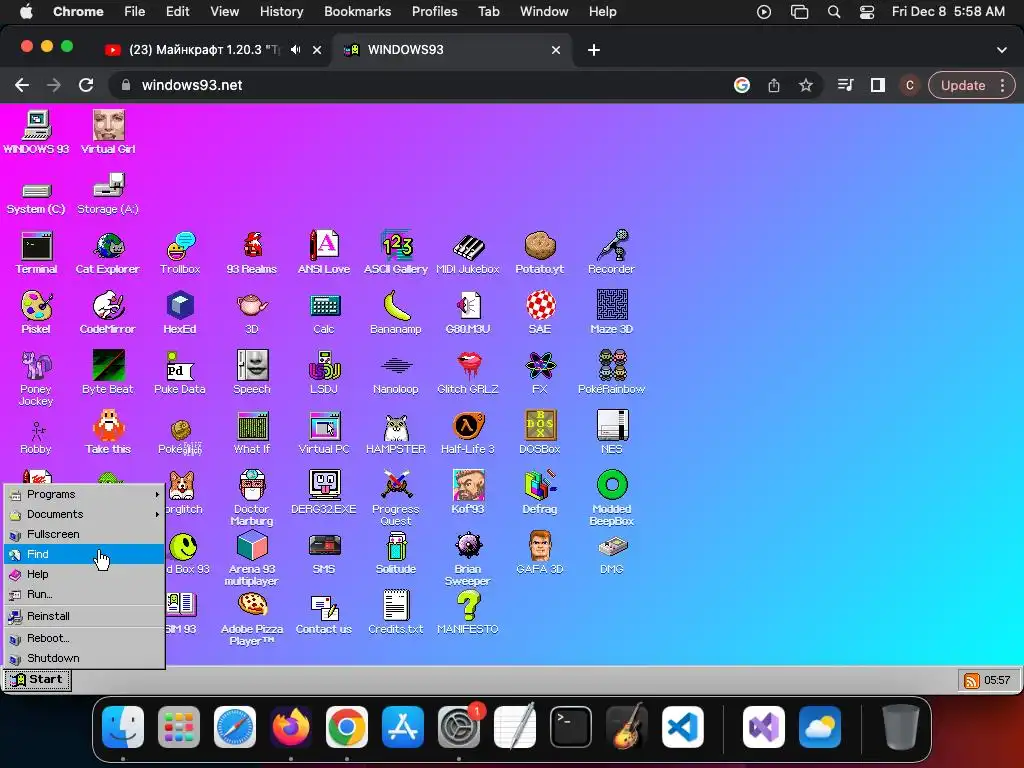The image size is (1024, 768).
Task: Open the Trollbox chat icon
Action: [180, 253]
